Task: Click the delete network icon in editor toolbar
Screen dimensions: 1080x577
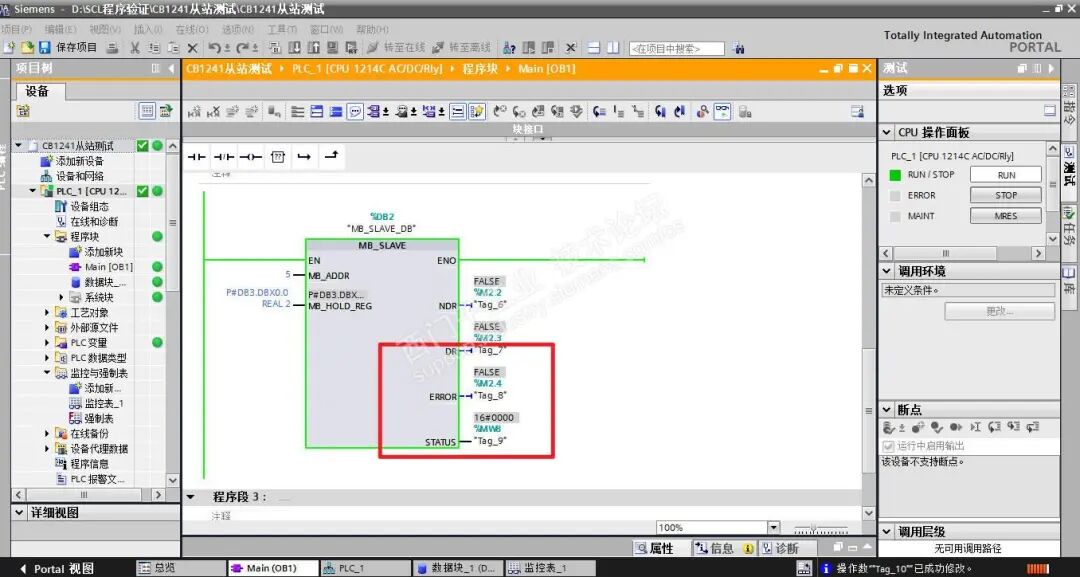Action: [214, 112]
